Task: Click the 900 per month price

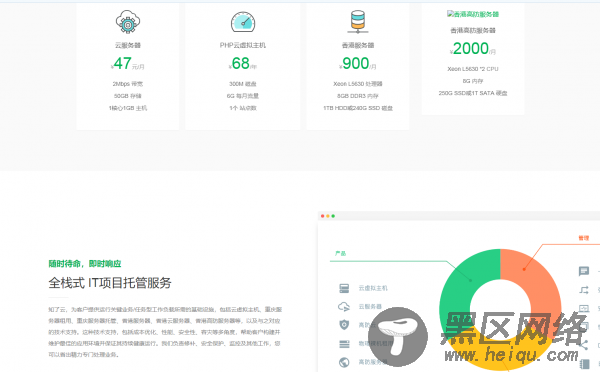Action: coord(358,64)
